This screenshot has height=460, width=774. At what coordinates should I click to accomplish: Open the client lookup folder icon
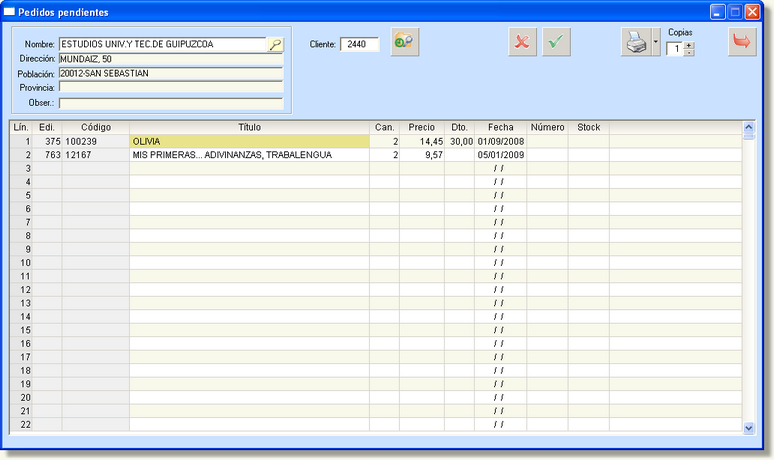click(x=405, y=42)
